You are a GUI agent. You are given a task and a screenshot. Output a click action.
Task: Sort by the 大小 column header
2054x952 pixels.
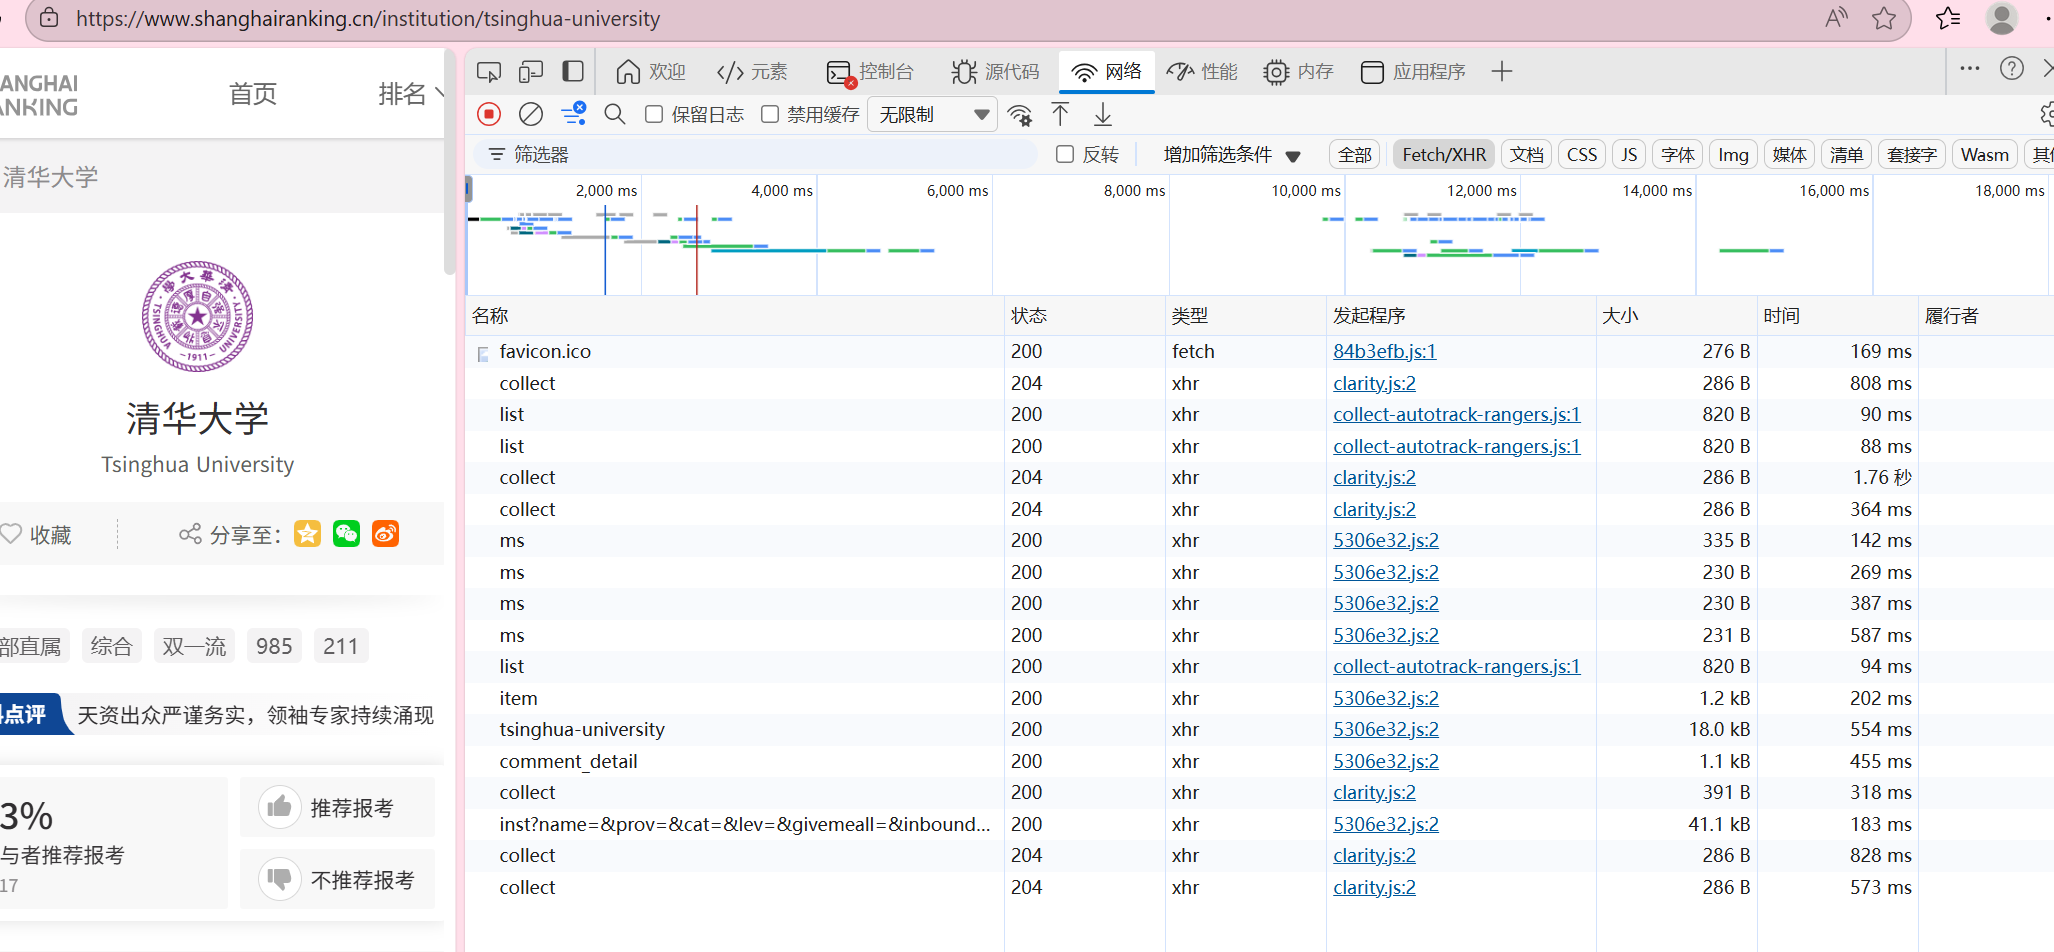(1676, 316)
